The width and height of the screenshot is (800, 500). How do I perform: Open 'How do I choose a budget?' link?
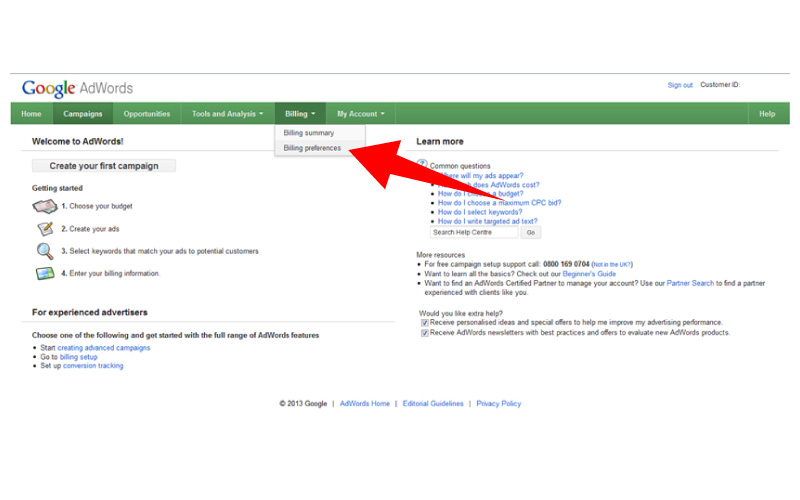(x=481, y=194)
